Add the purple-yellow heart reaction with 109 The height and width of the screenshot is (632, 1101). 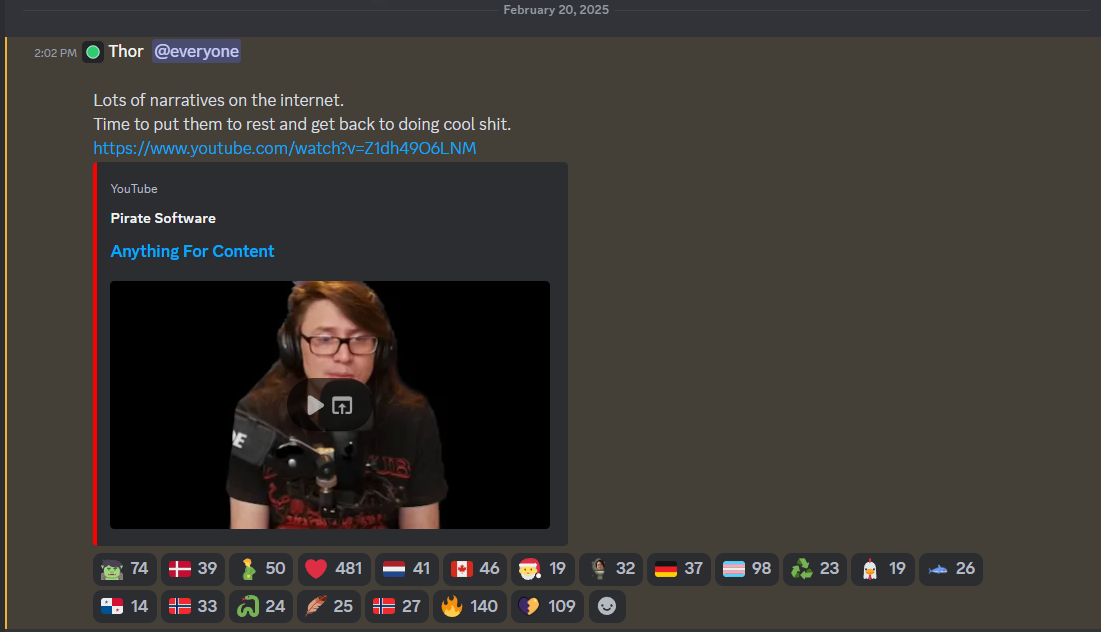coord(548,606)
